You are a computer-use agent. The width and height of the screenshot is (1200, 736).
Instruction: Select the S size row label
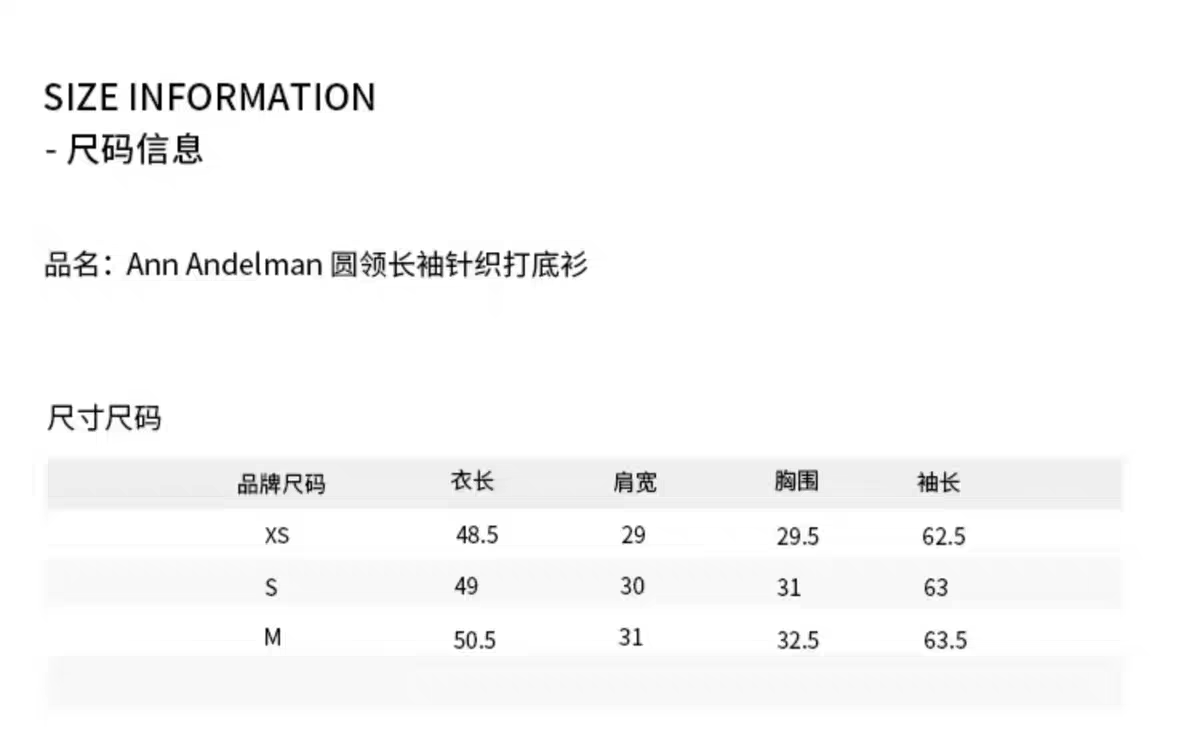(x=271, y=588)
